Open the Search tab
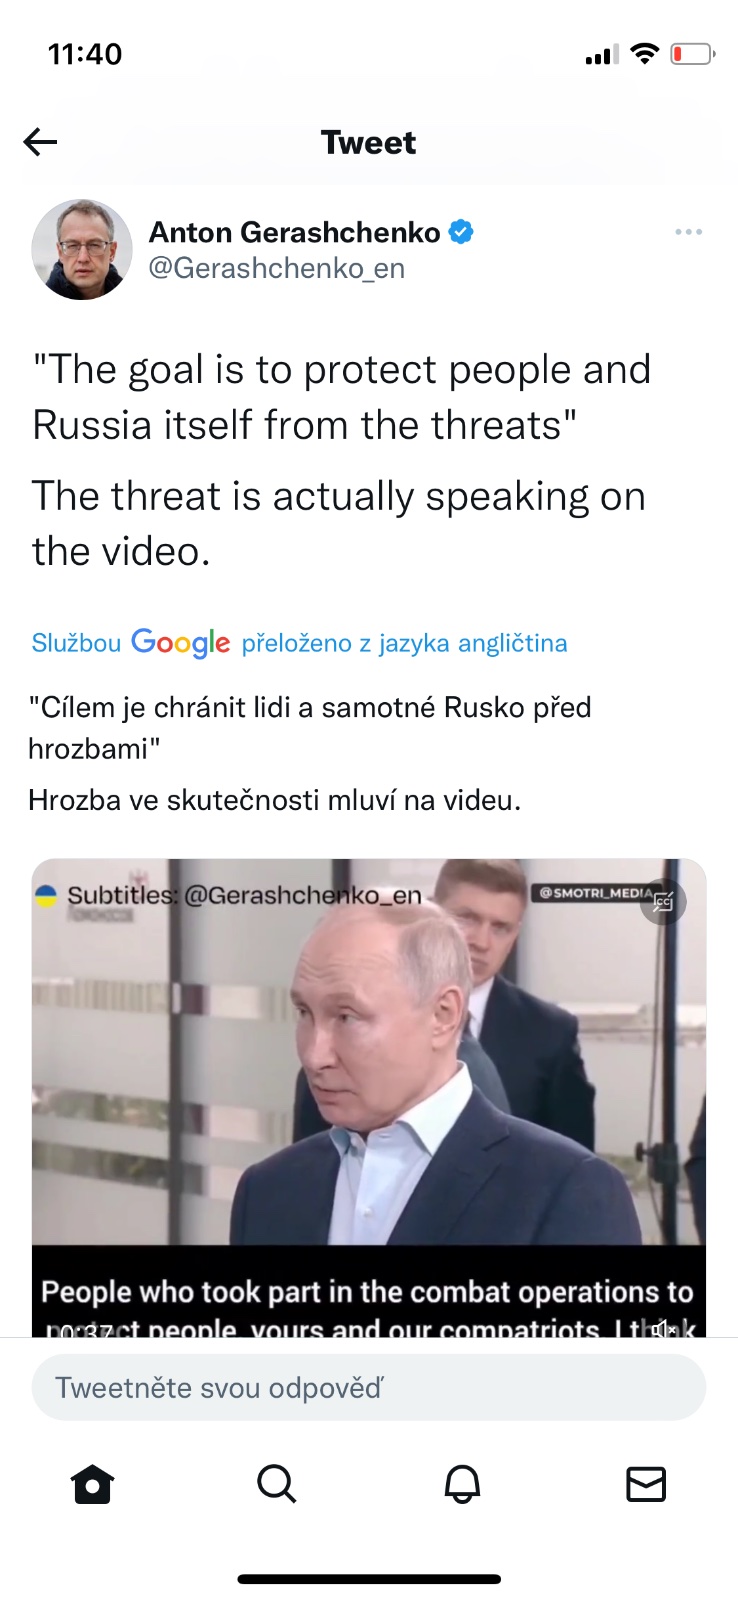The image size is (738, 1600). tap(277, 1484)
